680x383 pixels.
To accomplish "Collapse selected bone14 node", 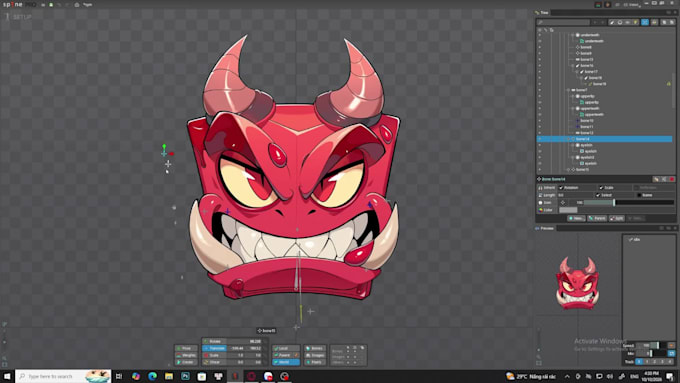I will pos(568,139).
